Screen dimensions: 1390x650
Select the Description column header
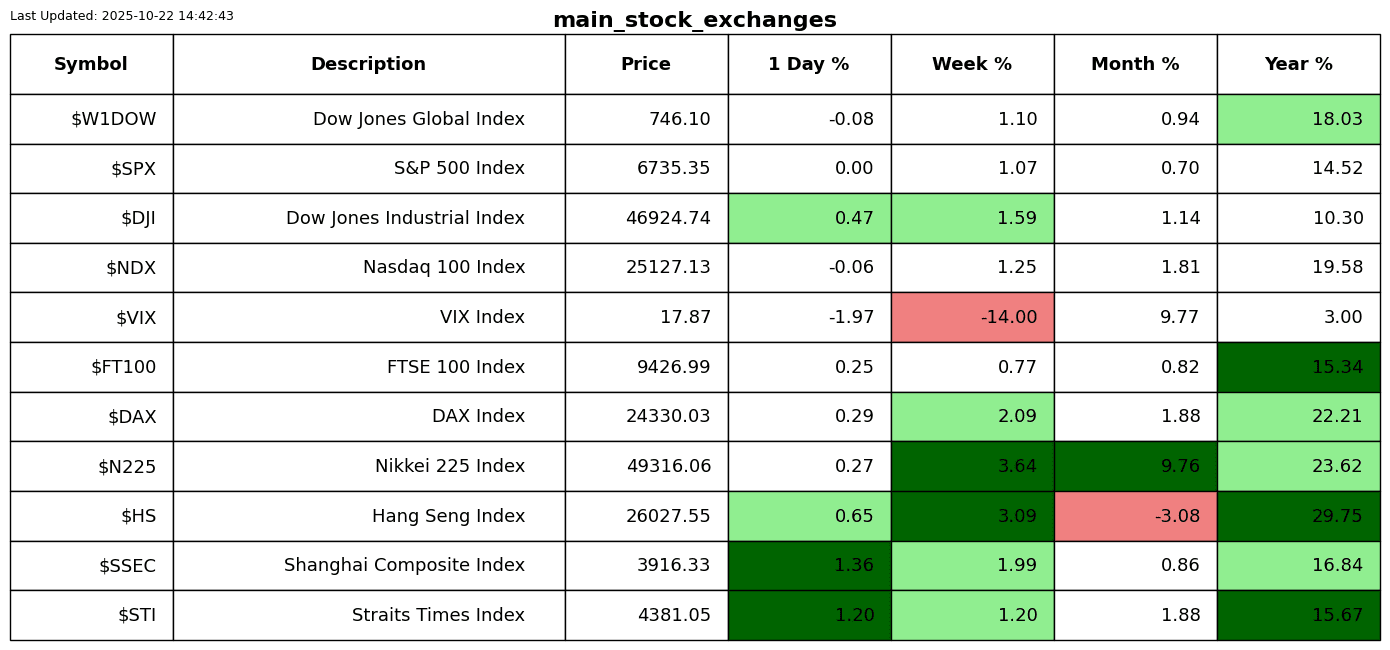tap(368, 64)
